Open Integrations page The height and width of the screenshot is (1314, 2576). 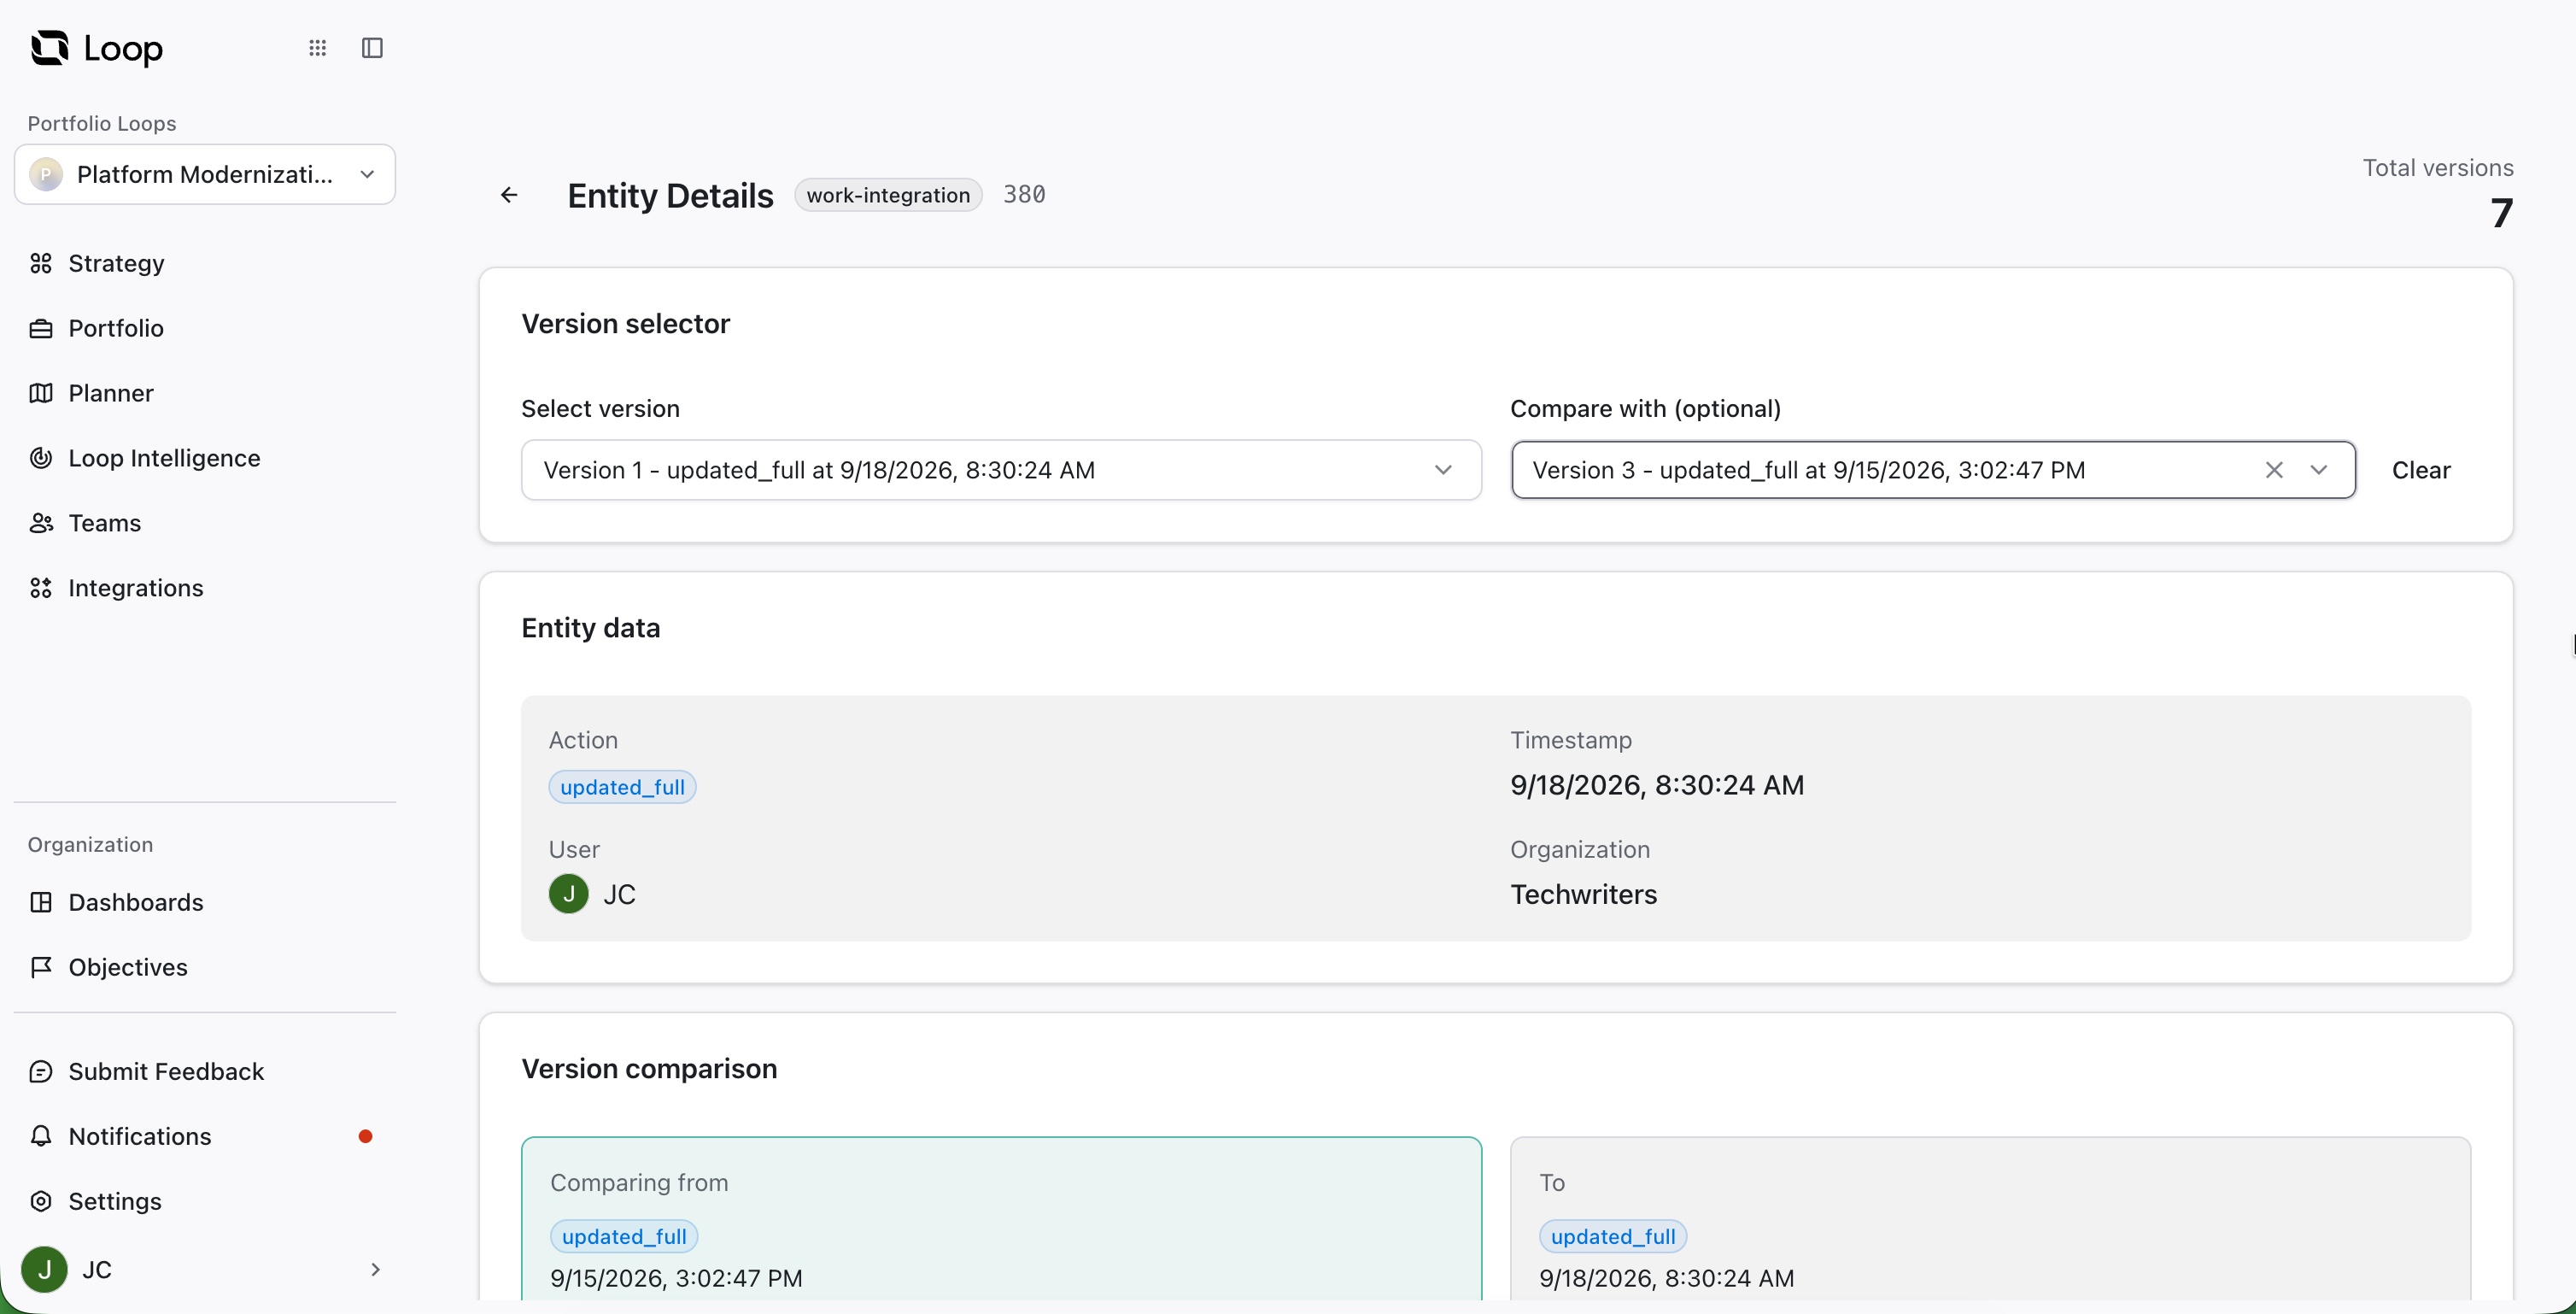click(x=205, y=588)
